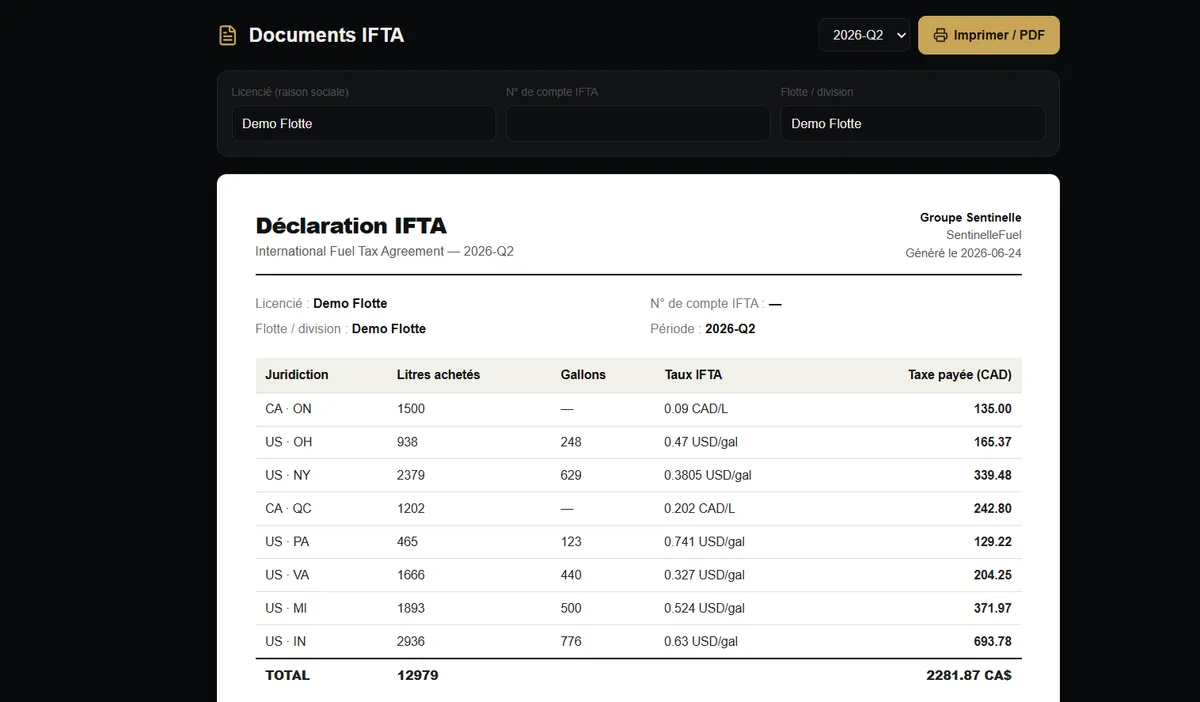Image resolution: width=1200 pixels, height=702 pixels.
Task: Click the US · OH jurisdiction cell
Action: coord(289,442)
